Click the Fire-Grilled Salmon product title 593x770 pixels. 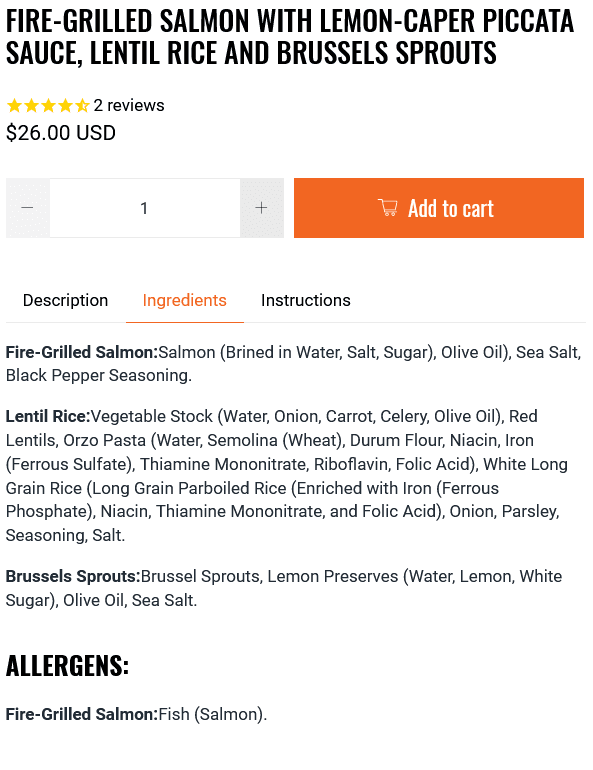[290, 36]
